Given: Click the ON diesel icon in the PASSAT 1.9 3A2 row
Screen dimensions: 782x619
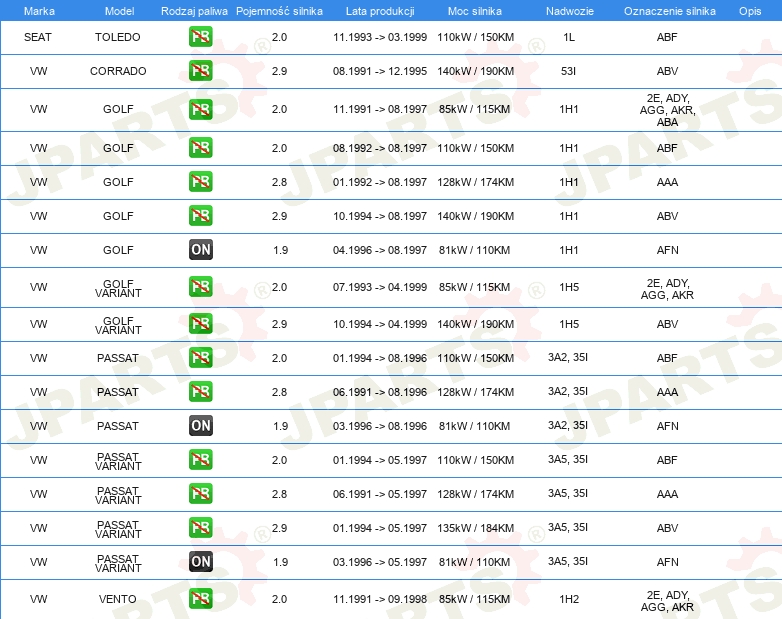Looking at the screenshot, I should coord(200,425).
